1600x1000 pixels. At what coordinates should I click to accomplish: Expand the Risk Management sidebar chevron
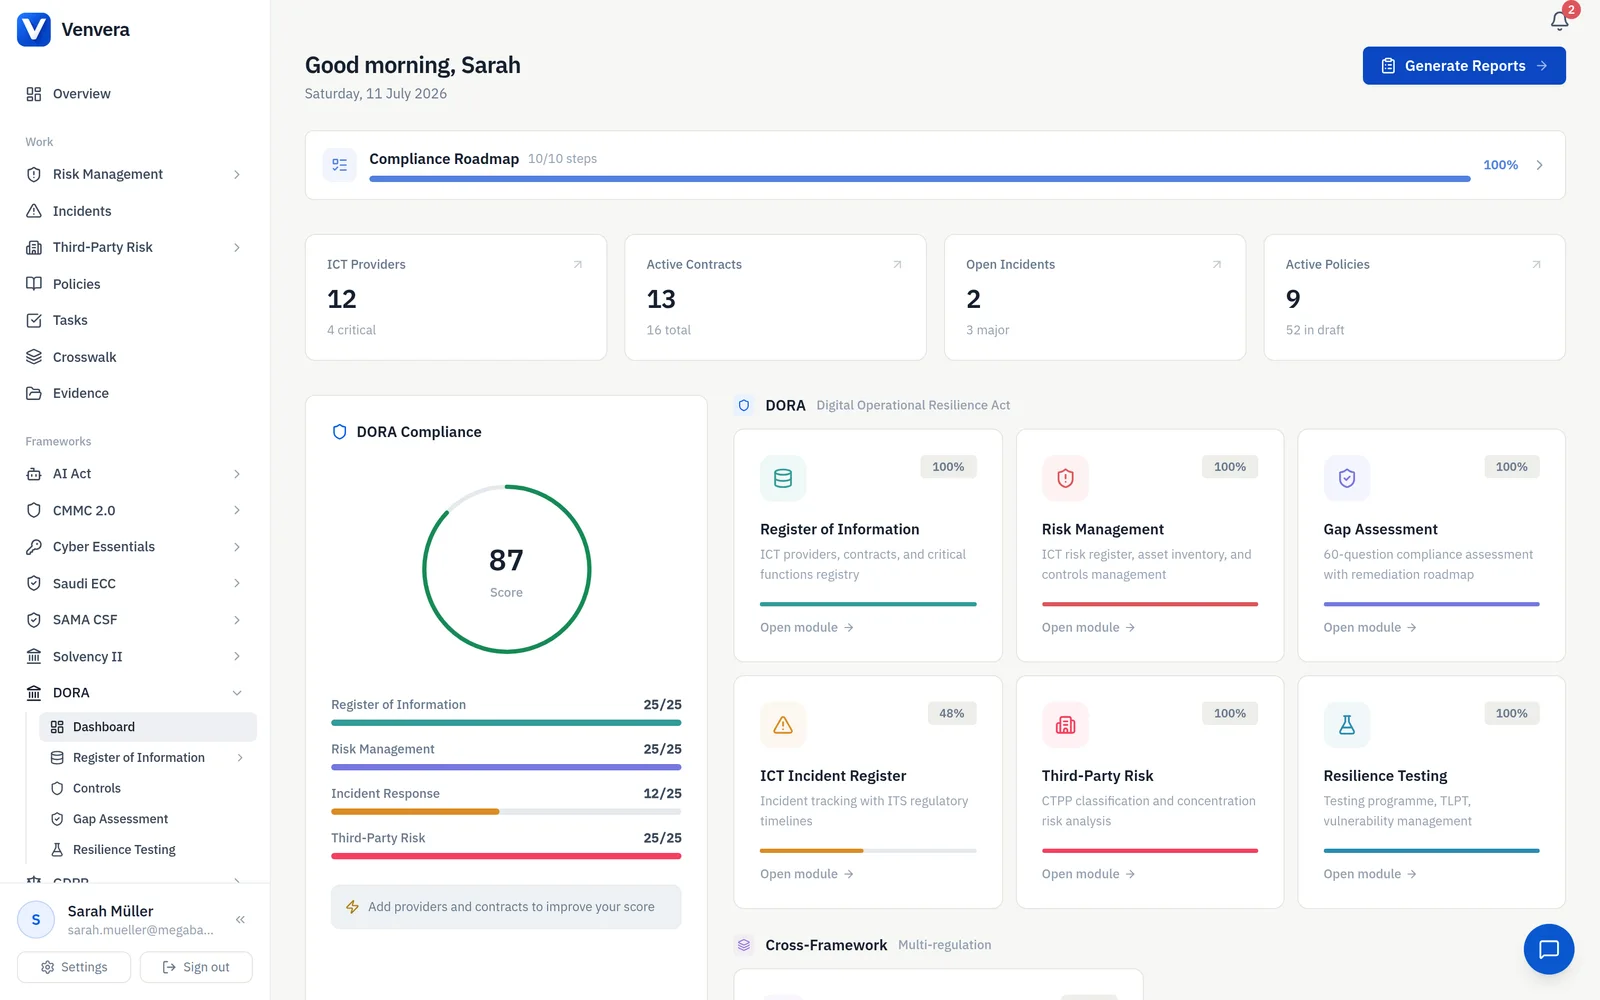click(x=237, y=174)
